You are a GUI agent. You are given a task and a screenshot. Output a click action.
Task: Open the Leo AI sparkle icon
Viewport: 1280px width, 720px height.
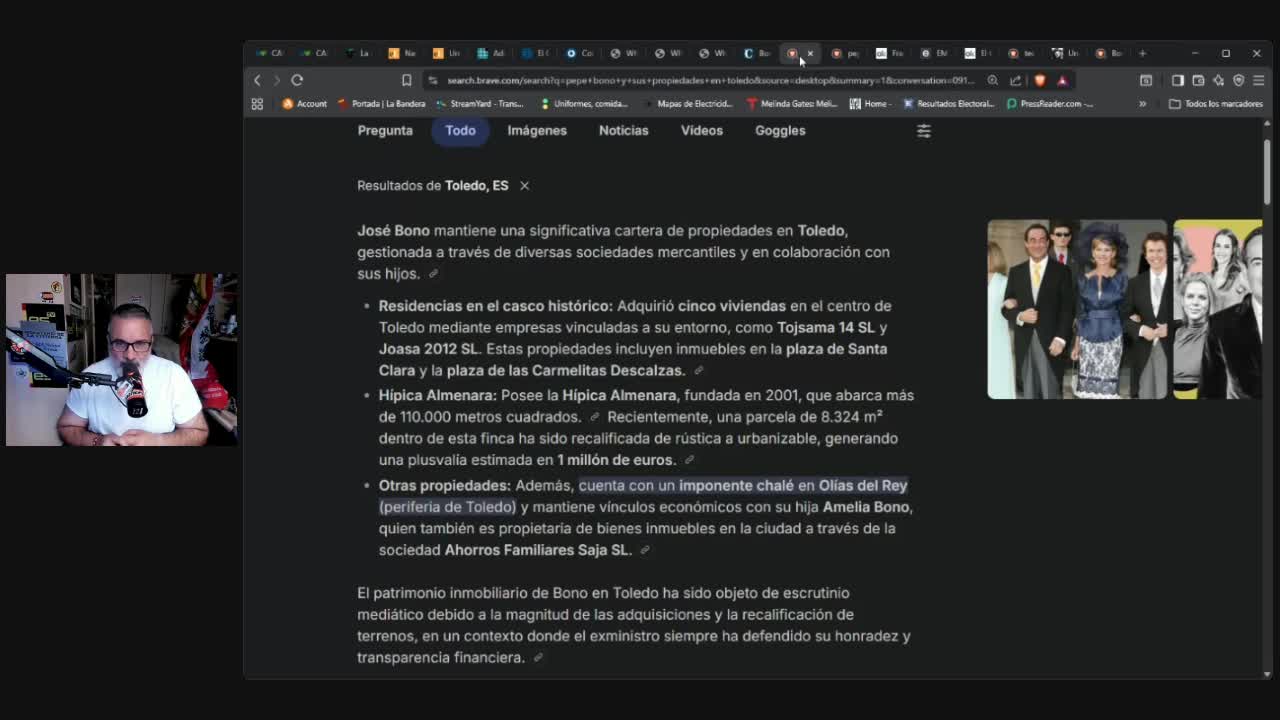tap(1218, 80)
